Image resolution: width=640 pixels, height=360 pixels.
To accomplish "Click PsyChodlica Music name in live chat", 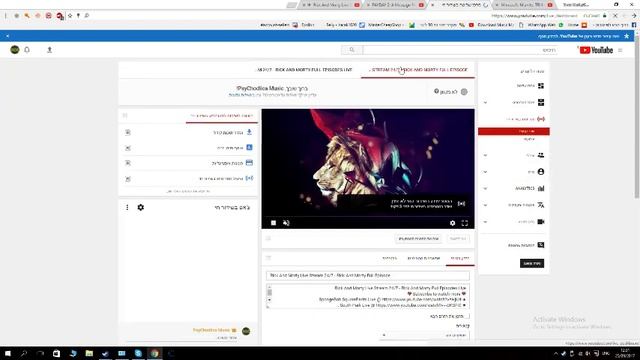I will [211, 330].
